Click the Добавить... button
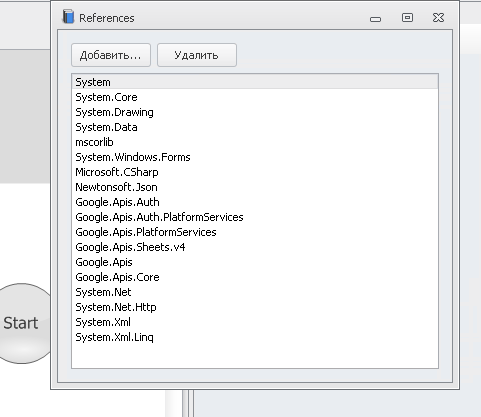 [111, 55]
